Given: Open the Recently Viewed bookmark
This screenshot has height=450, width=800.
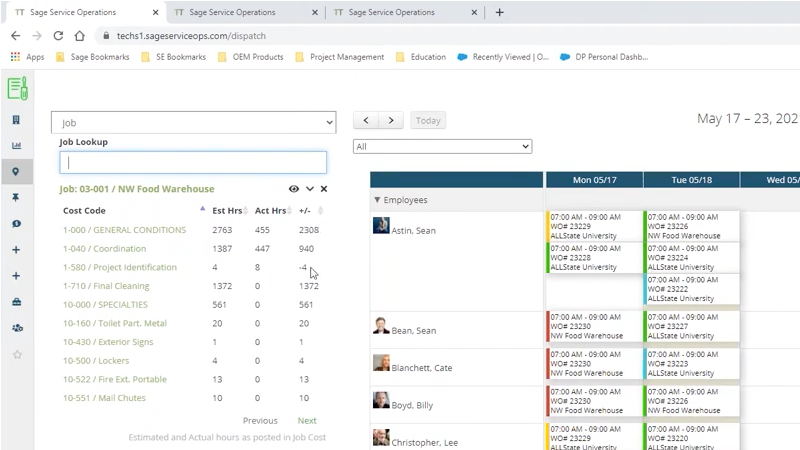Looking at the screenshot, I should [503, 57].
